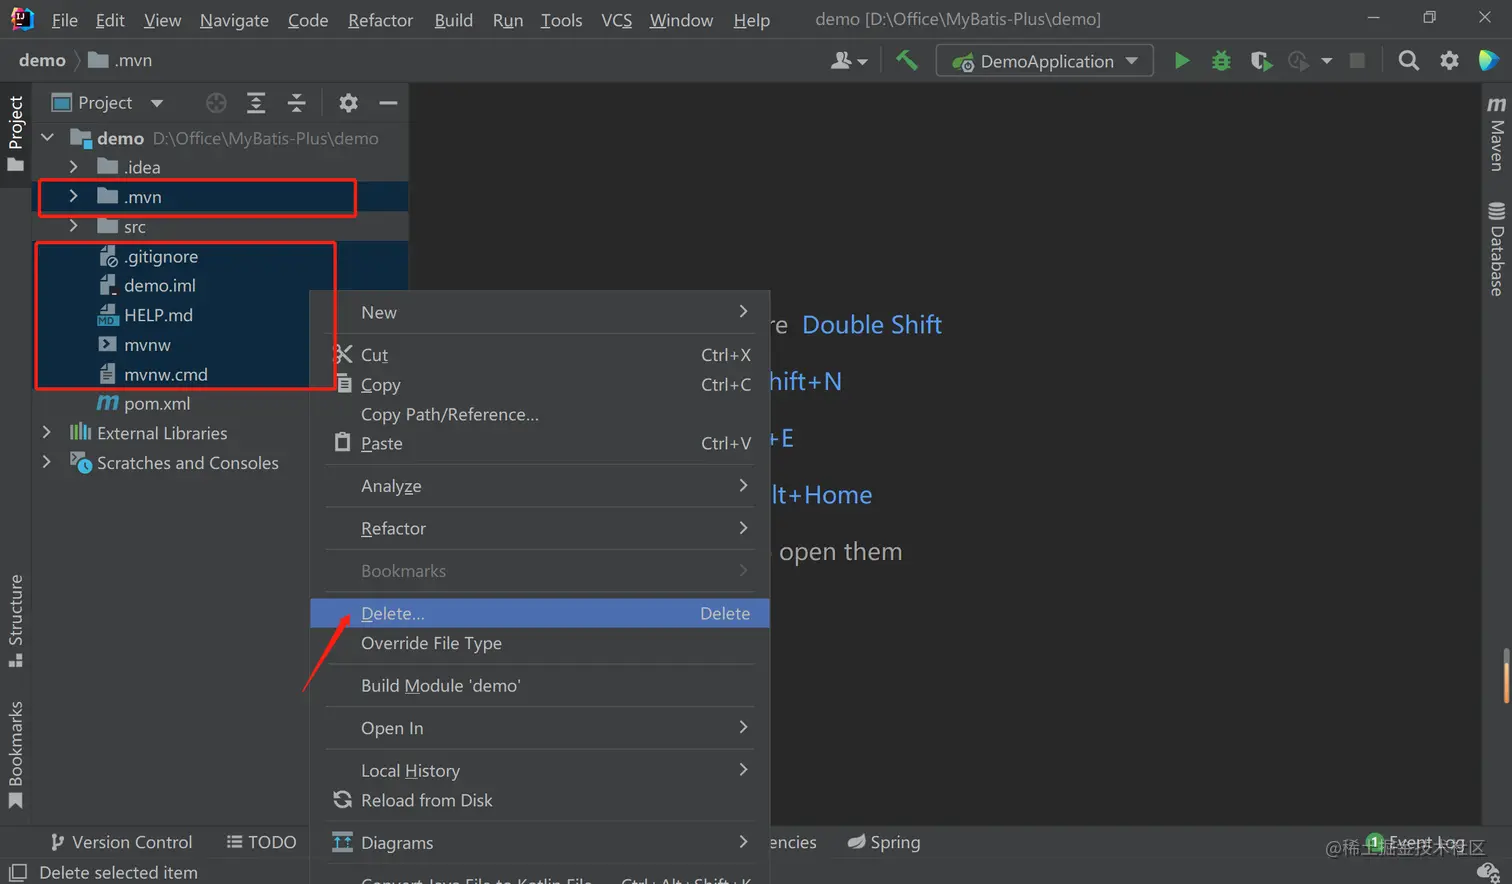Expand Scratches and Consoles node
Image resolution: width=1512 pixels, height=884 pixels.
(x=47, y=463)
